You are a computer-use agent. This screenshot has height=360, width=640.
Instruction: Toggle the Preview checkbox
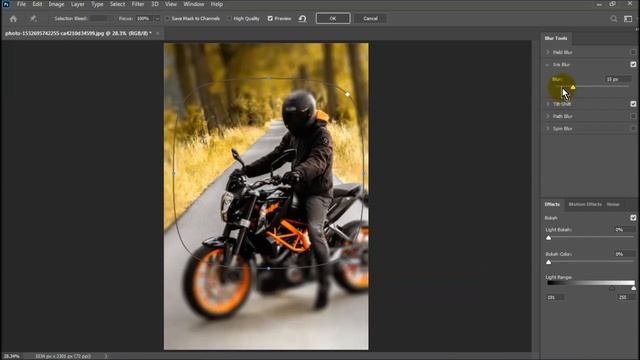click(x=270, y=19)
